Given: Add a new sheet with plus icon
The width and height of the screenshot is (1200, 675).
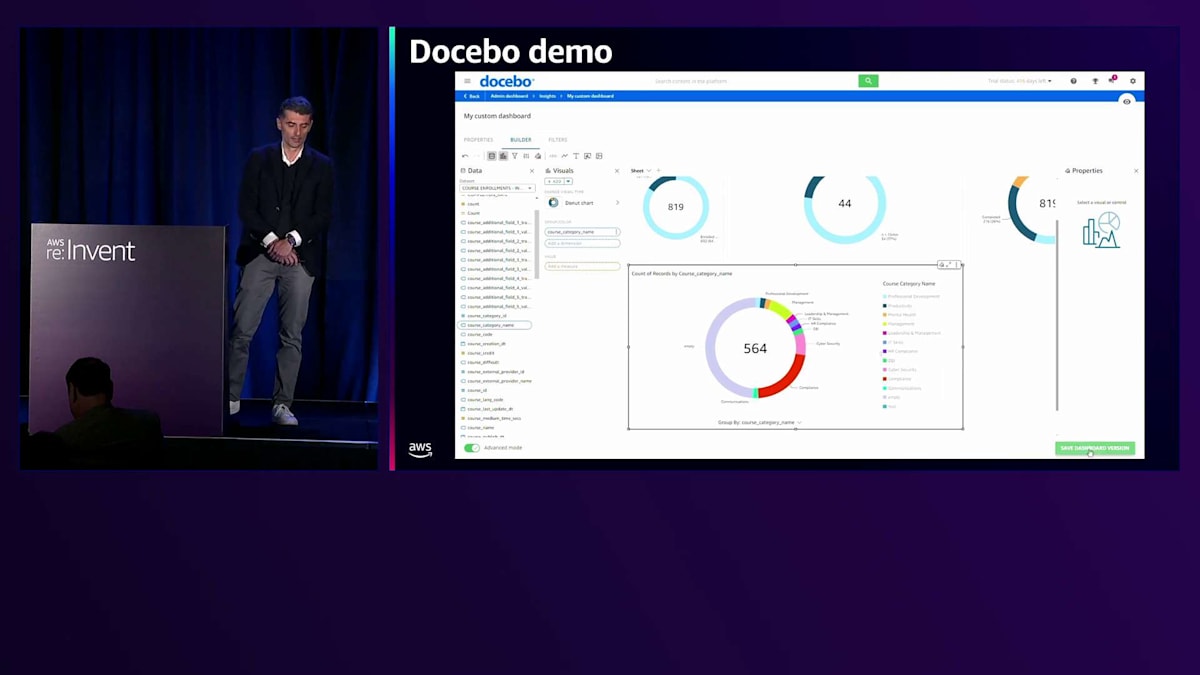Looking at the screenshot, I should click(x=658, y=171).
